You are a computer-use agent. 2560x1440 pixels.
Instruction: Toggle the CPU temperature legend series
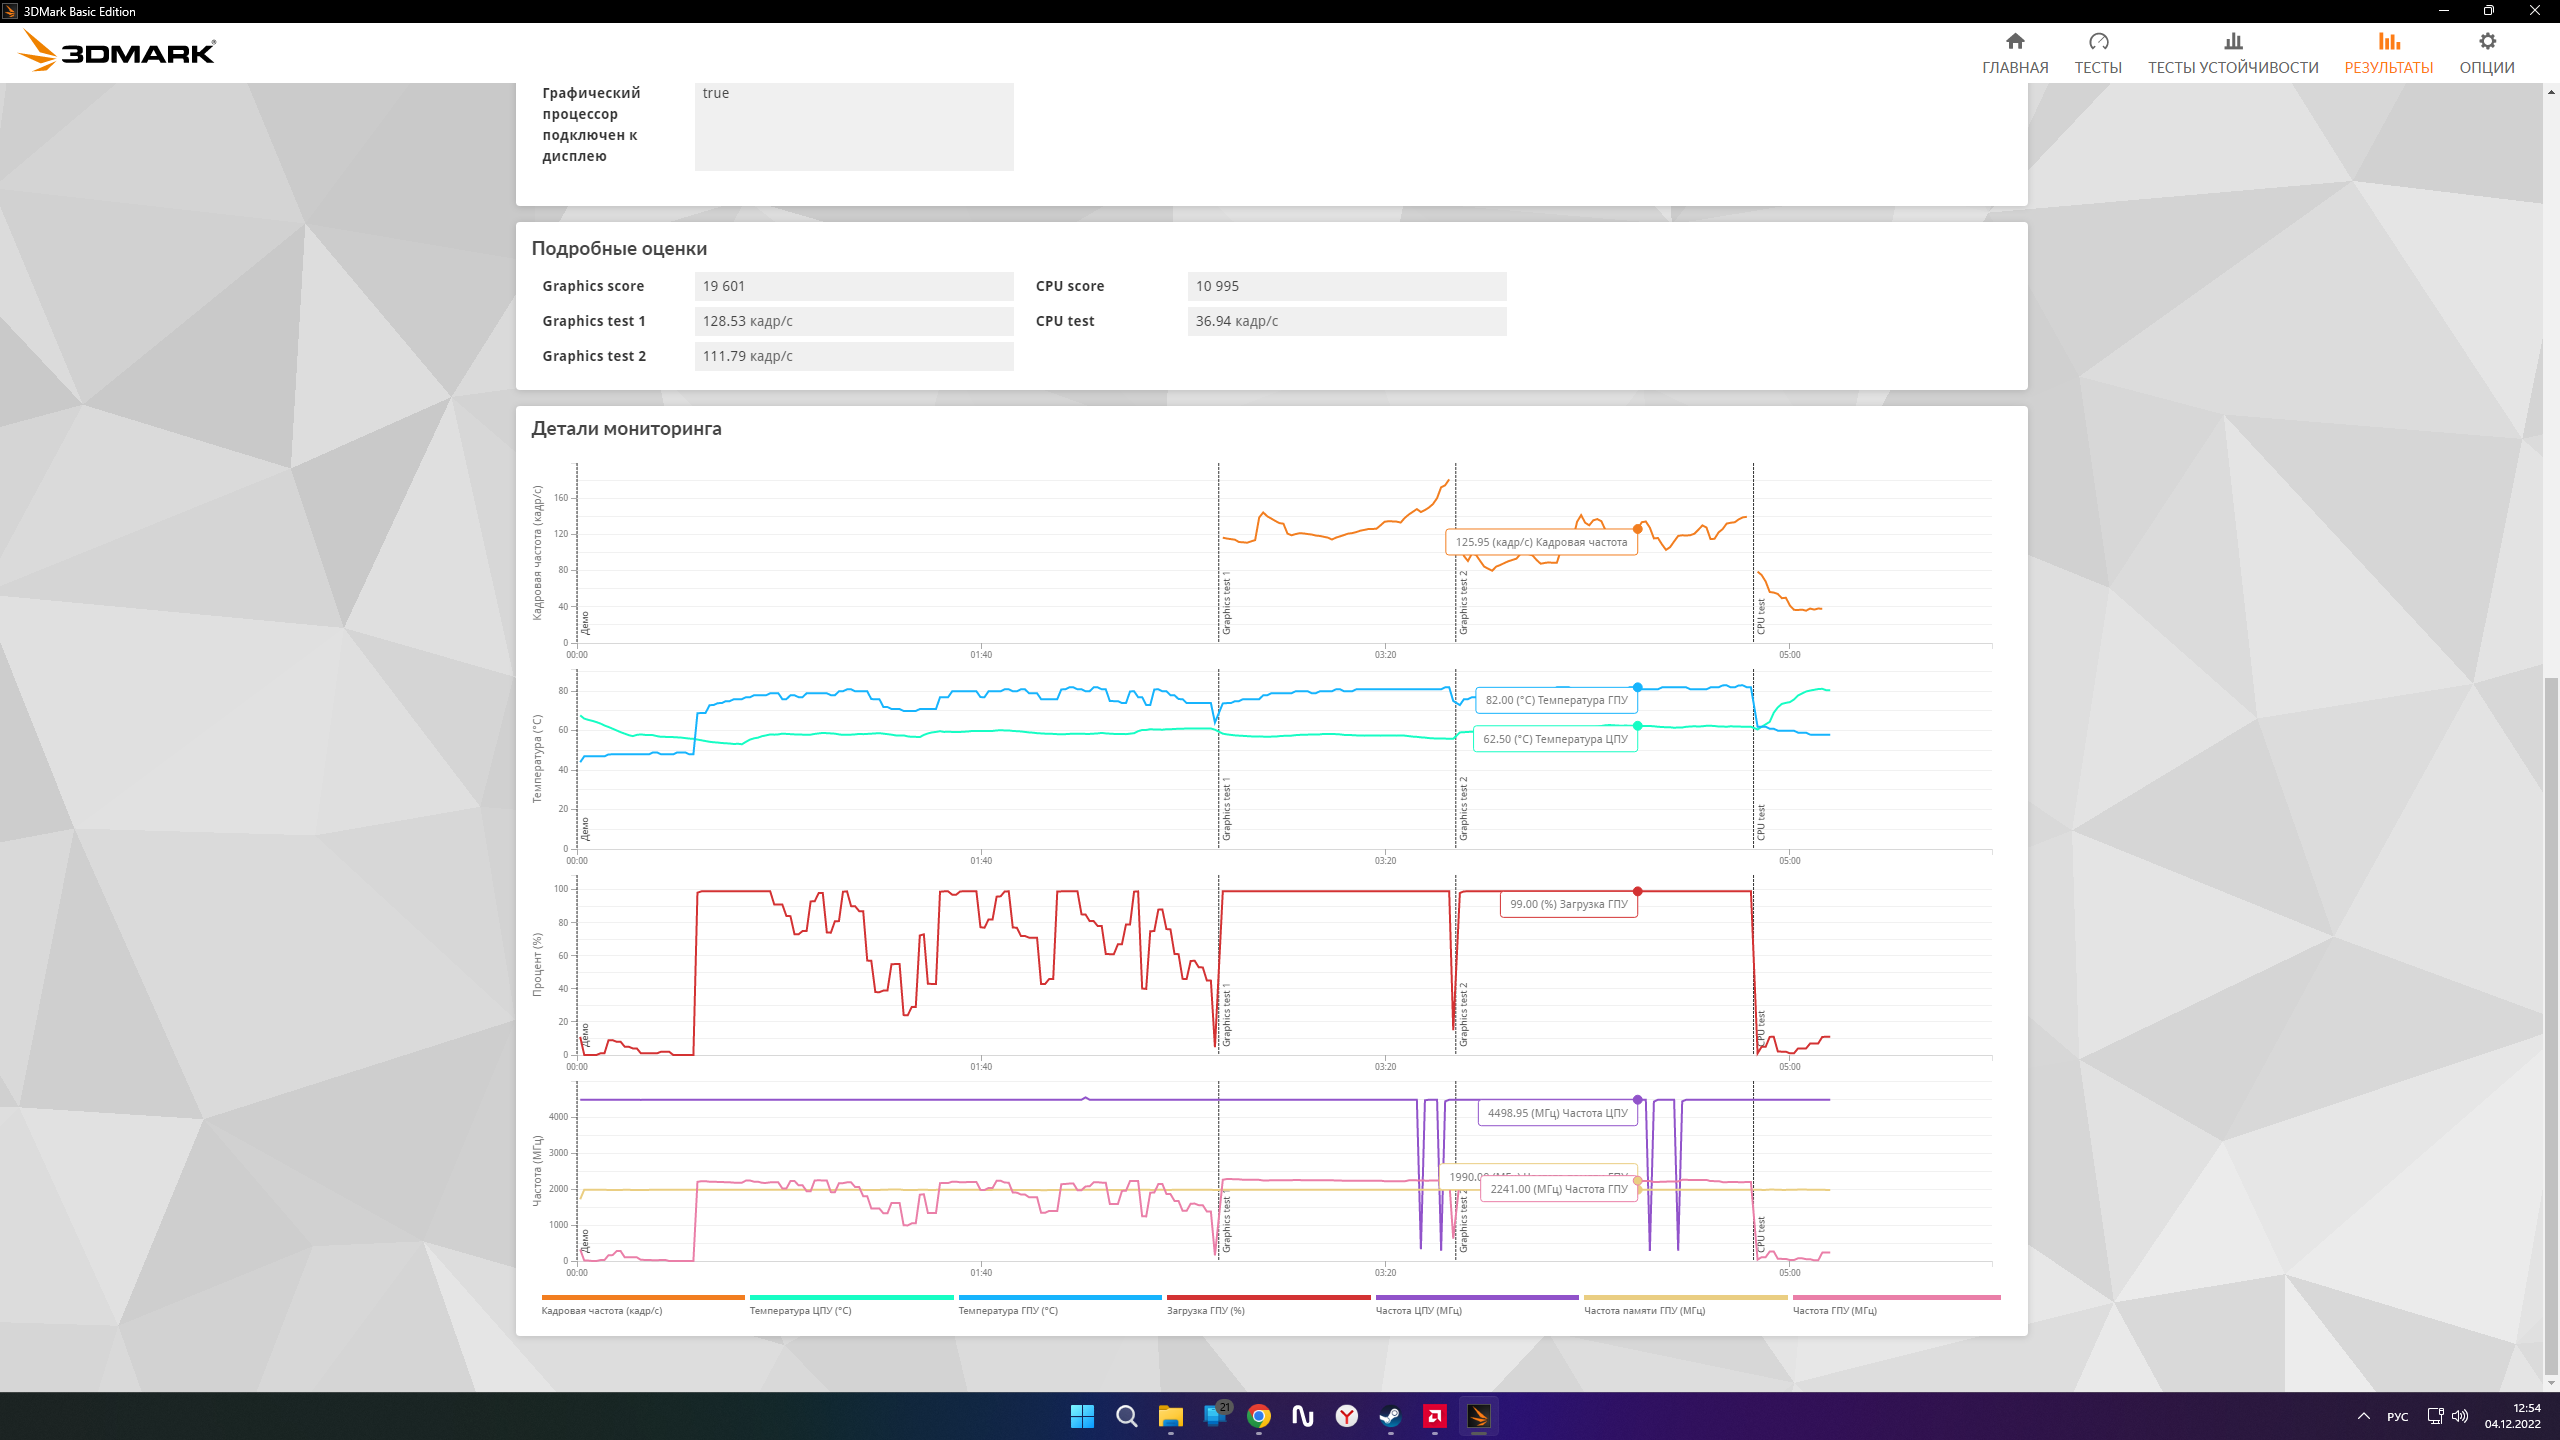[800, 1310]
